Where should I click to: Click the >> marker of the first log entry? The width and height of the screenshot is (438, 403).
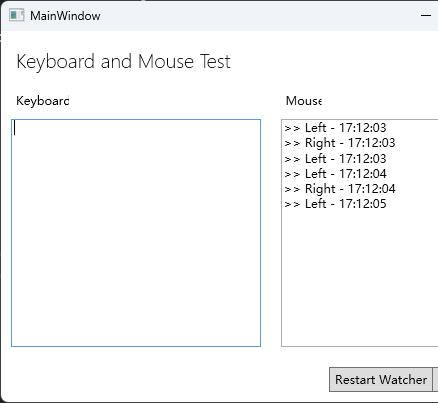[292, 128]
